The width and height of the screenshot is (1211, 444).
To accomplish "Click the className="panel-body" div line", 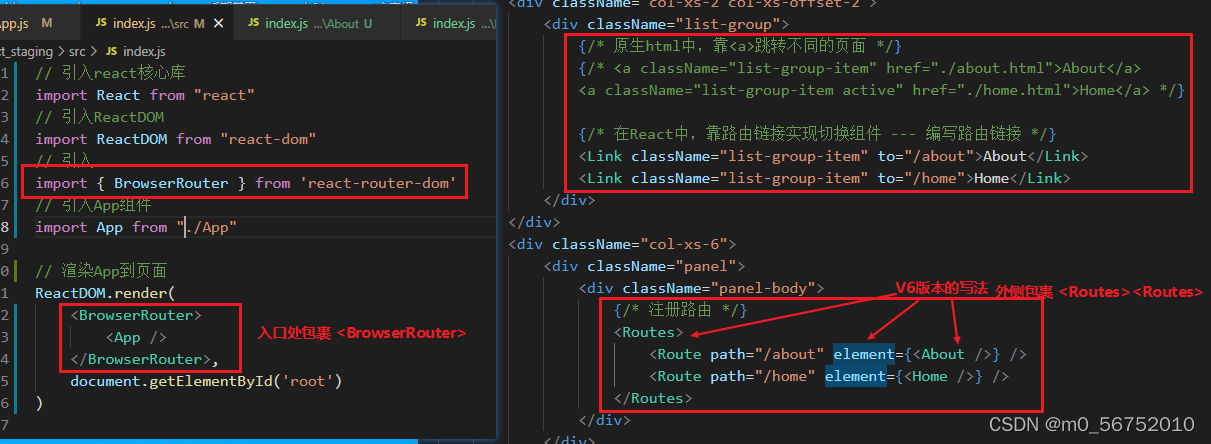I will click(700, 288).
